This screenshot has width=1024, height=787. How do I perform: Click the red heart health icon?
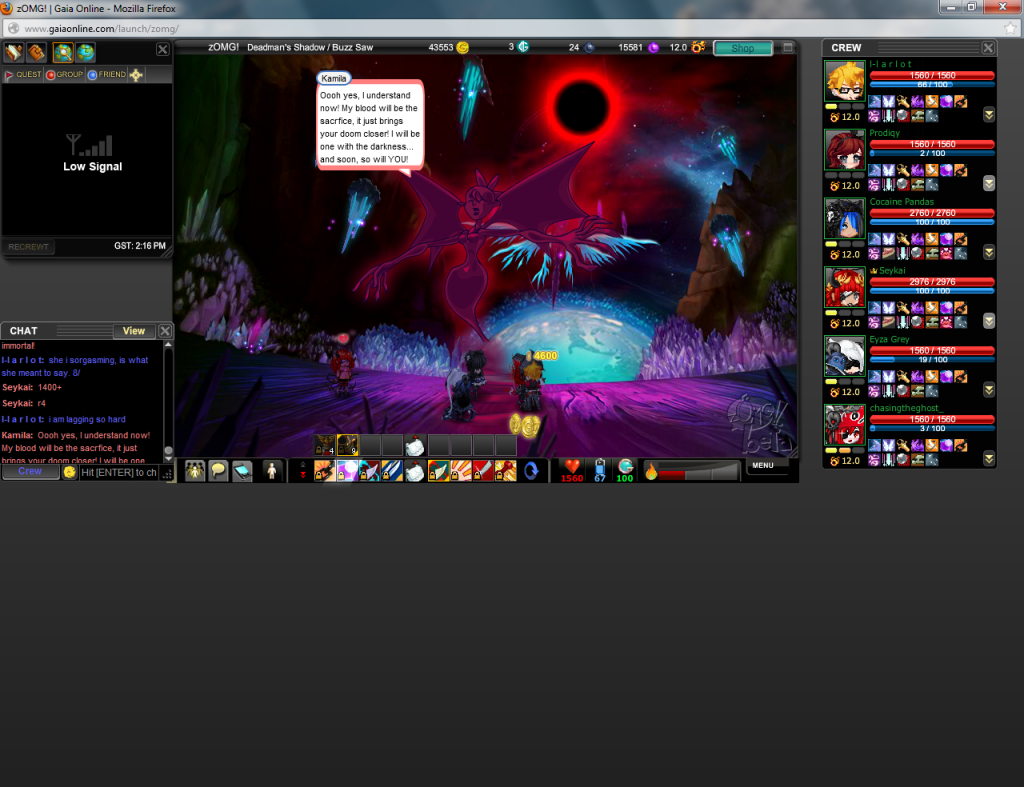(572, 466)
